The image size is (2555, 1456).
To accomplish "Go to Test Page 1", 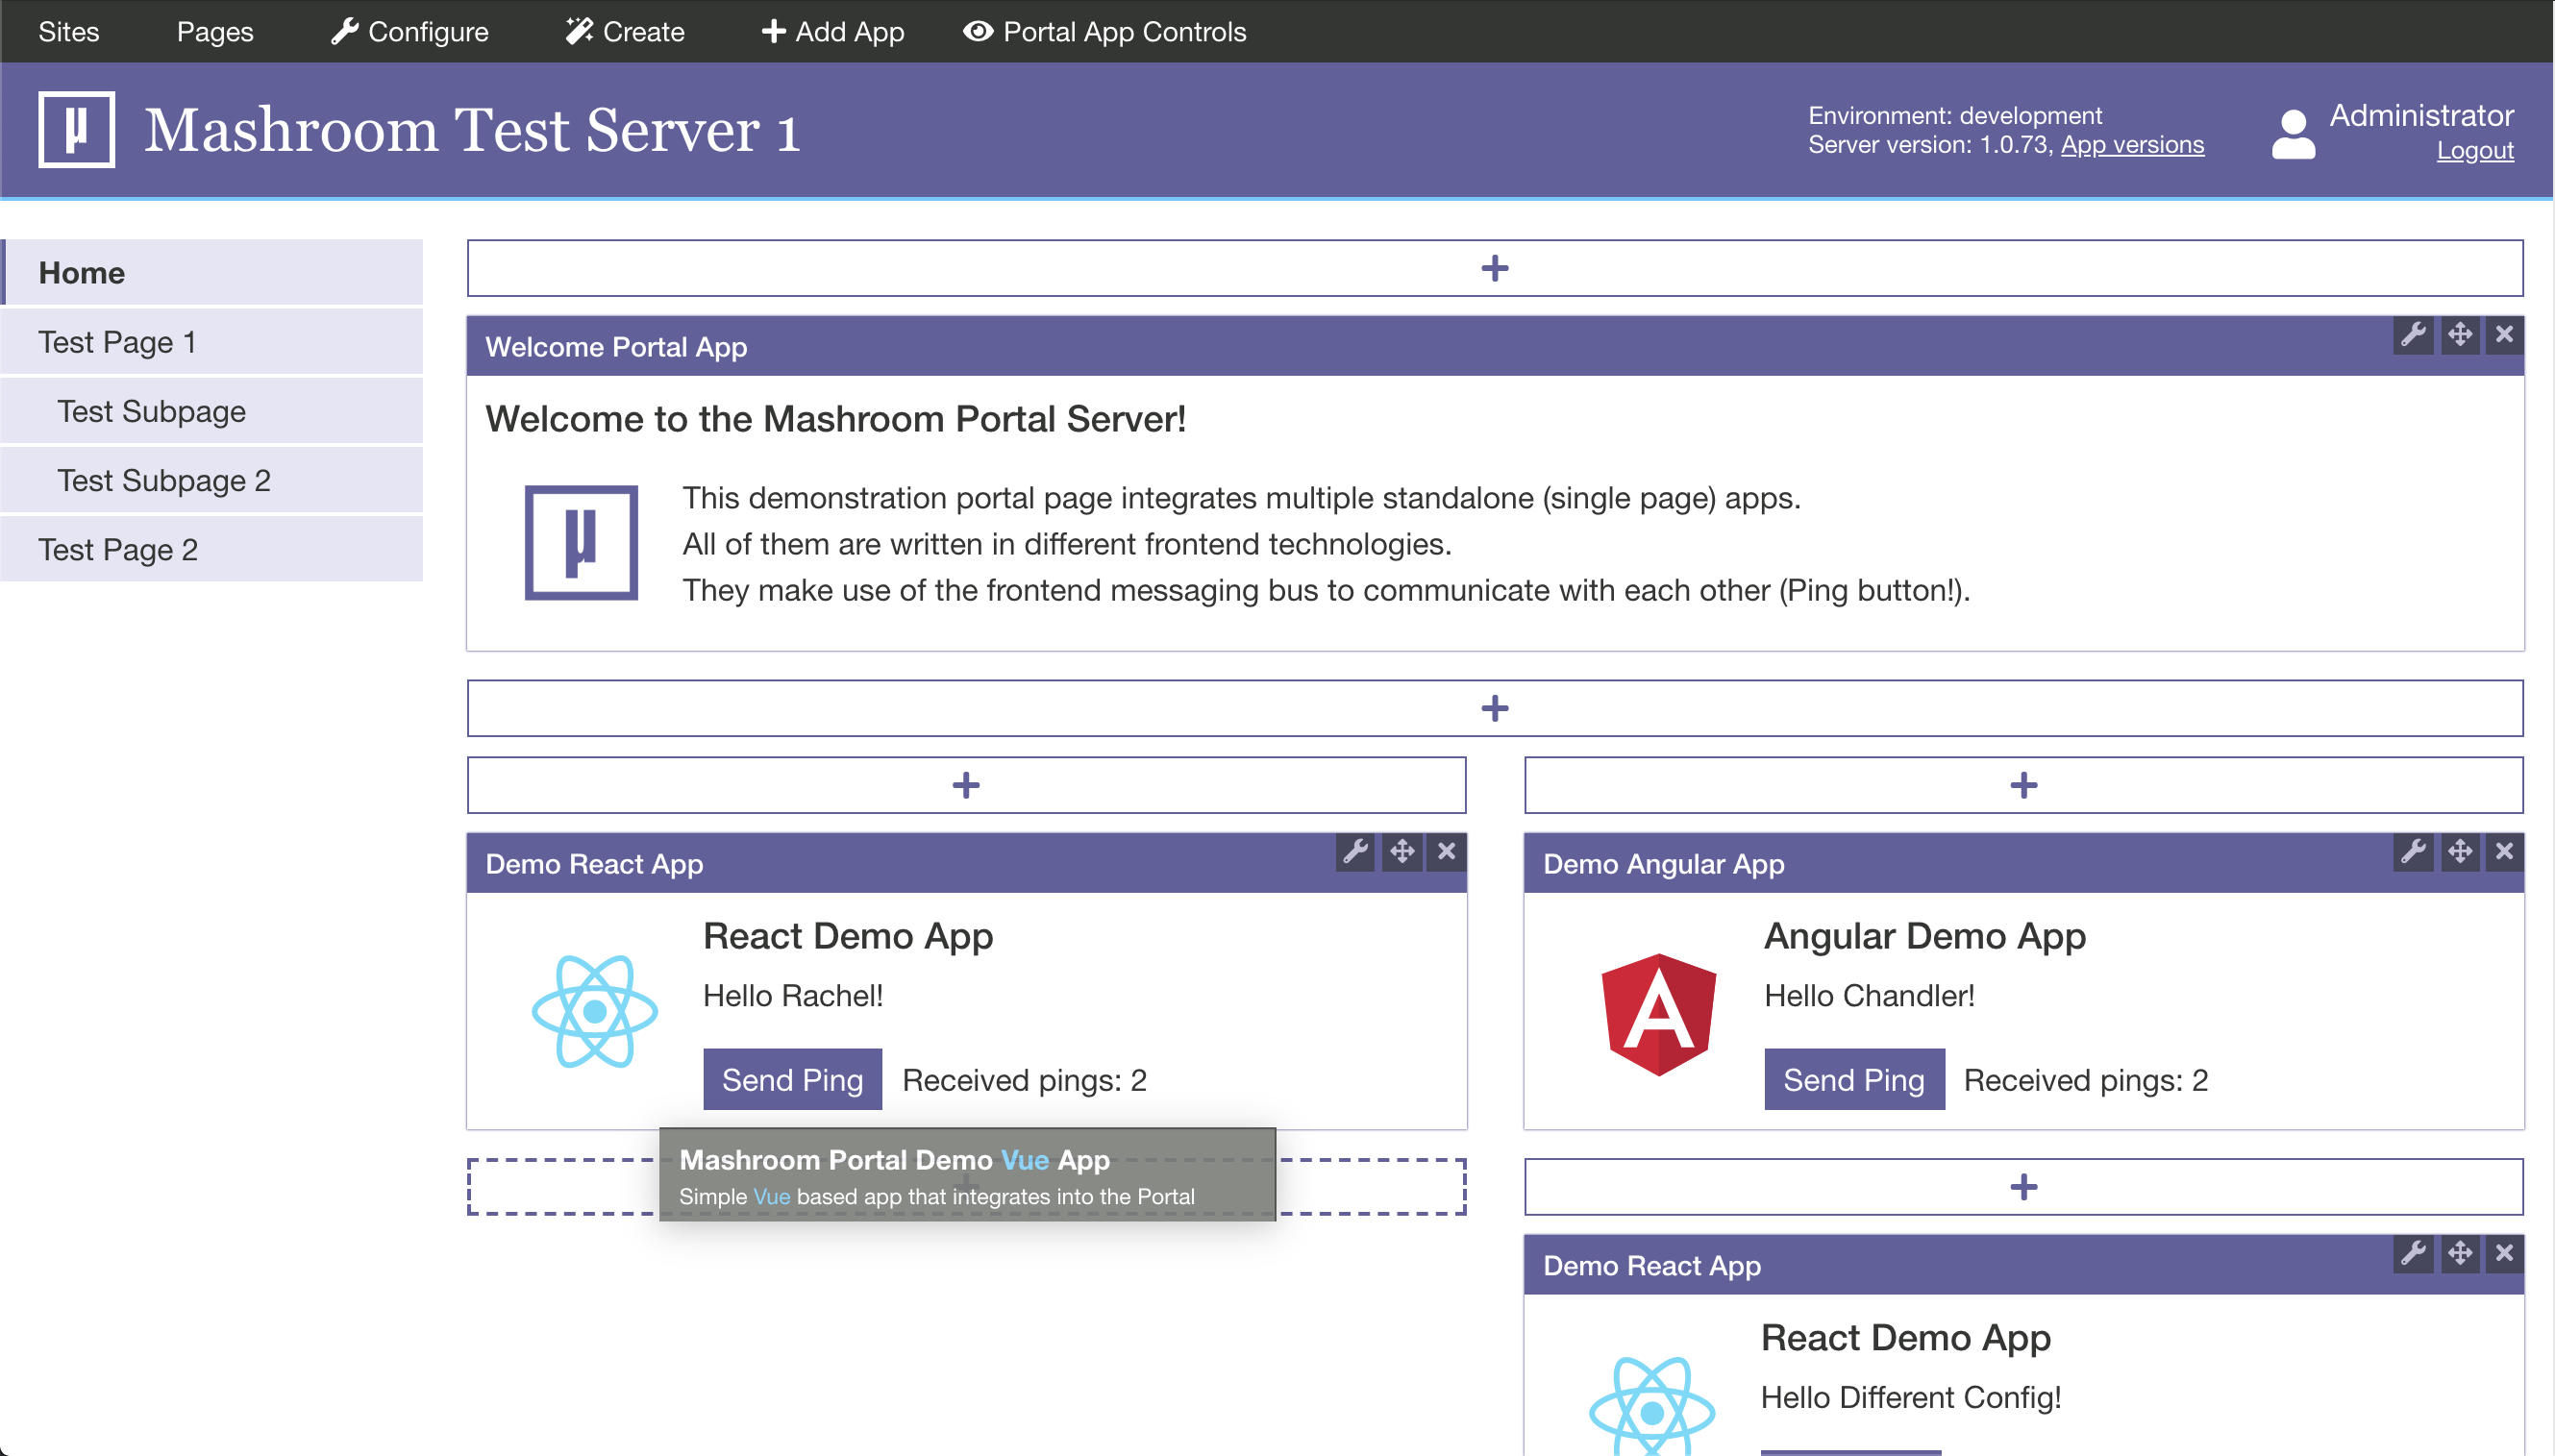I will (x=212, y=342).
